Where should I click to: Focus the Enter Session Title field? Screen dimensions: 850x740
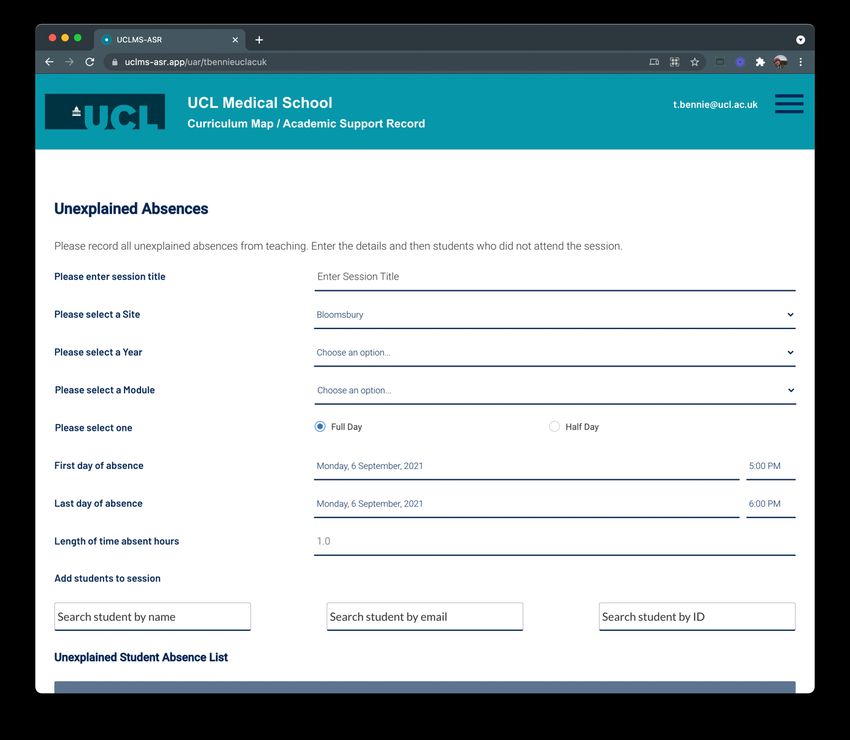pos(555,277)
